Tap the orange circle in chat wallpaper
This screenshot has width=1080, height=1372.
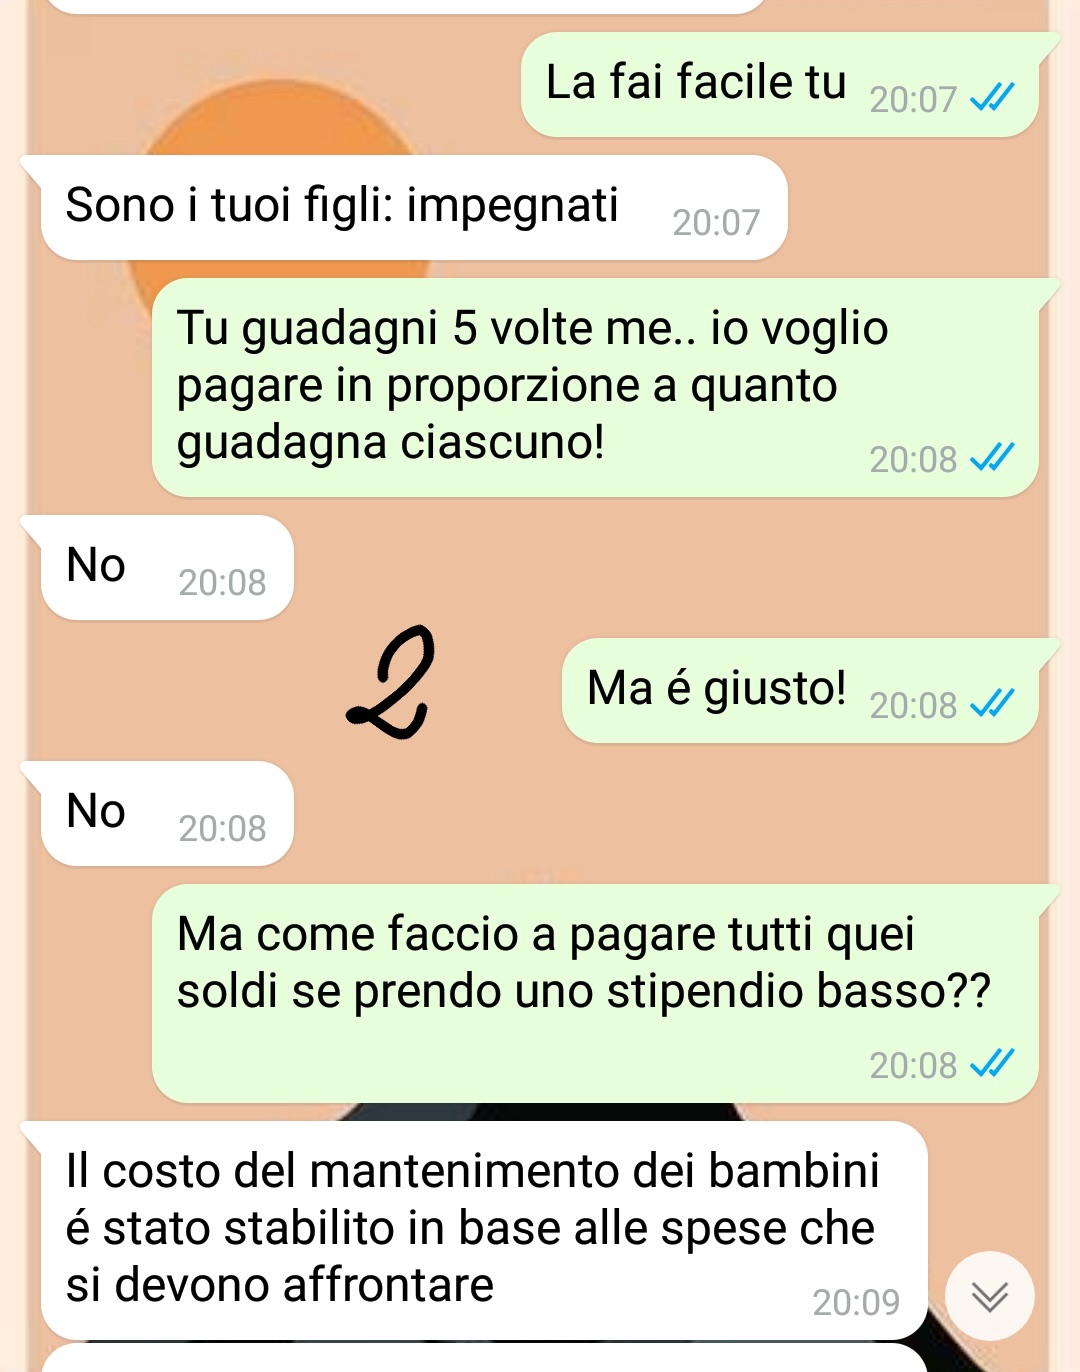[x=280, y=130]
